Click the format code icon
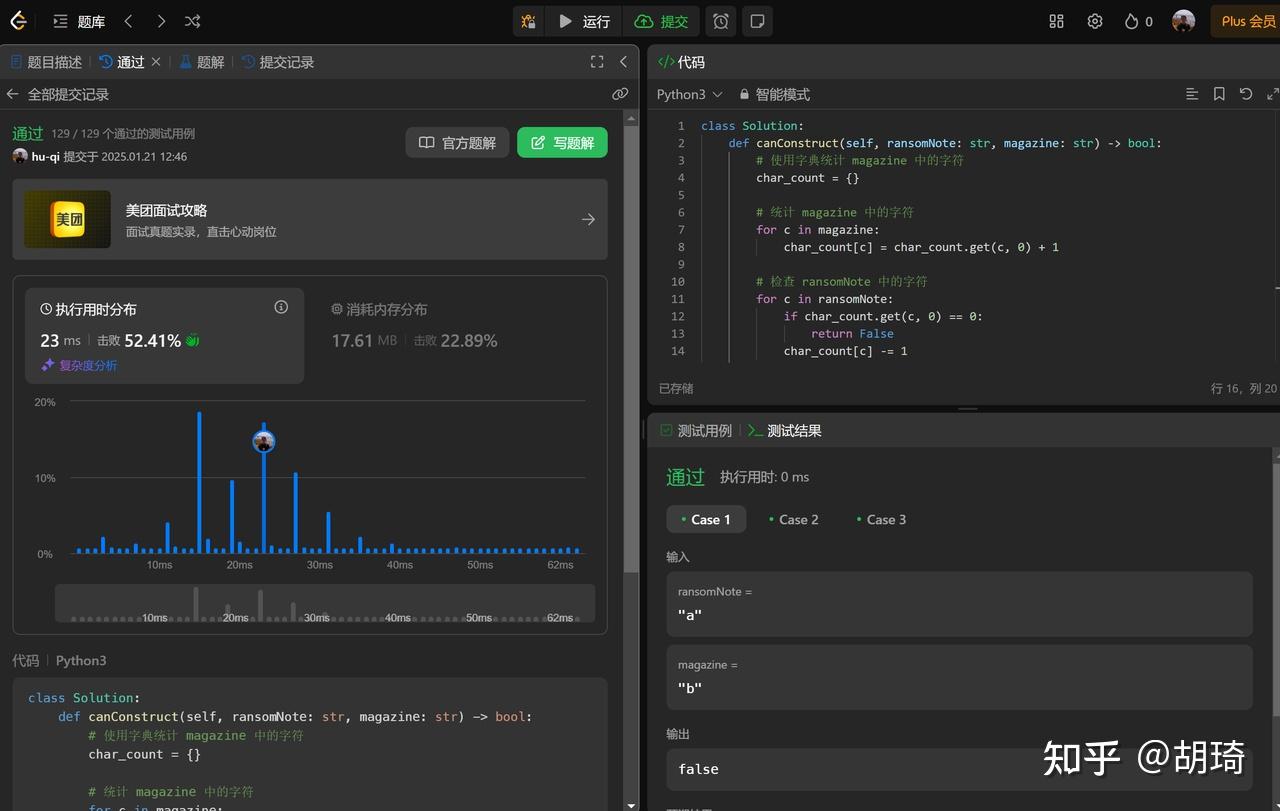Viewport: 1280px width, 811px height. 1192,94
